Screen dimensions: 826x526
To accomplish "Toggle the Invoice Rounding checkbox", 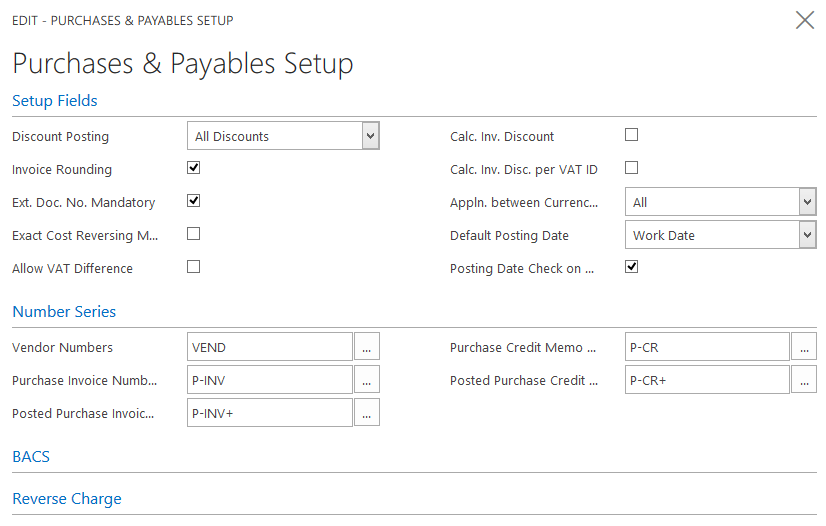I will [194, 168].
